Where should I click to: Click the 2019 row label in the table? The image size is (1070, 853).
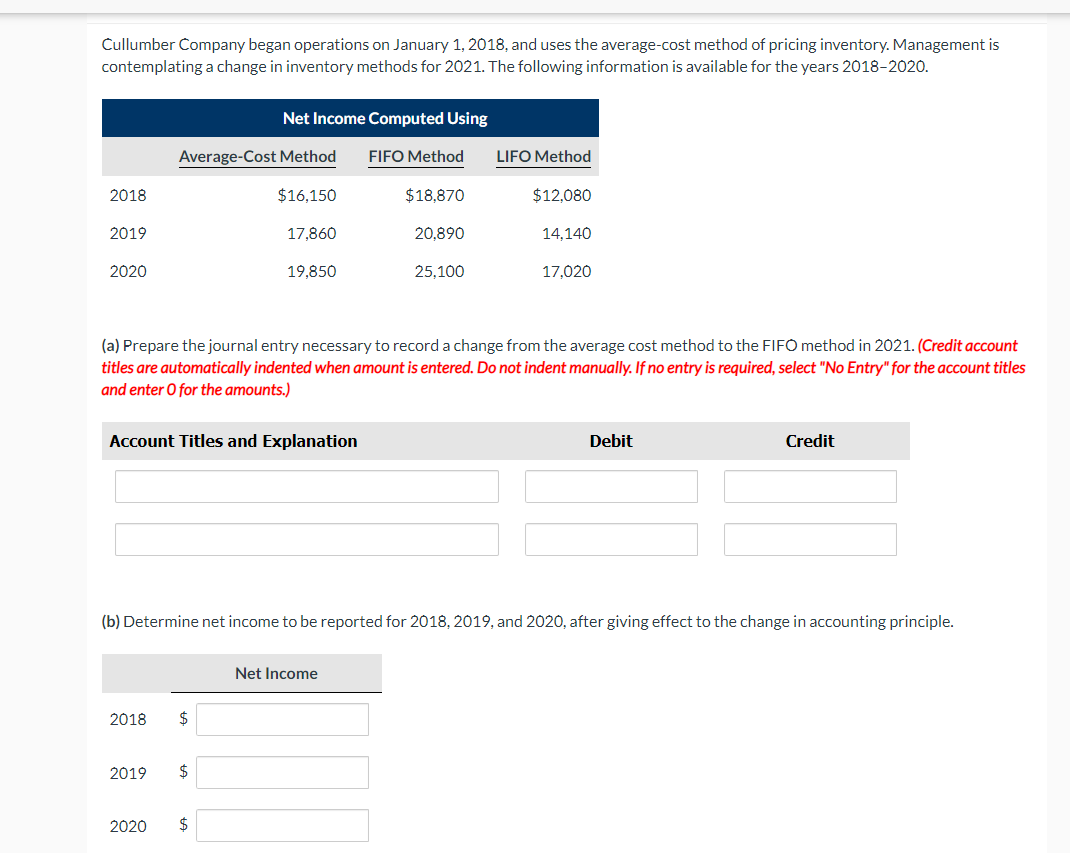click(128, 233)
